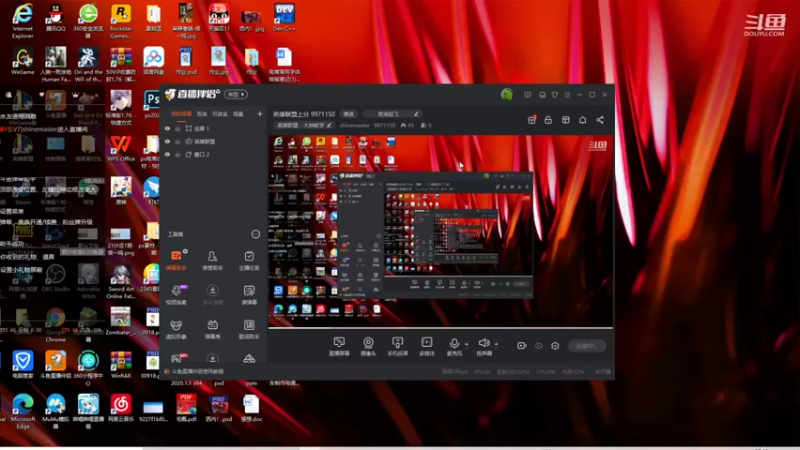Open the hamburger menu in title bar
The width and height of the screenshot is (800, 450).
tap(567, 95)
